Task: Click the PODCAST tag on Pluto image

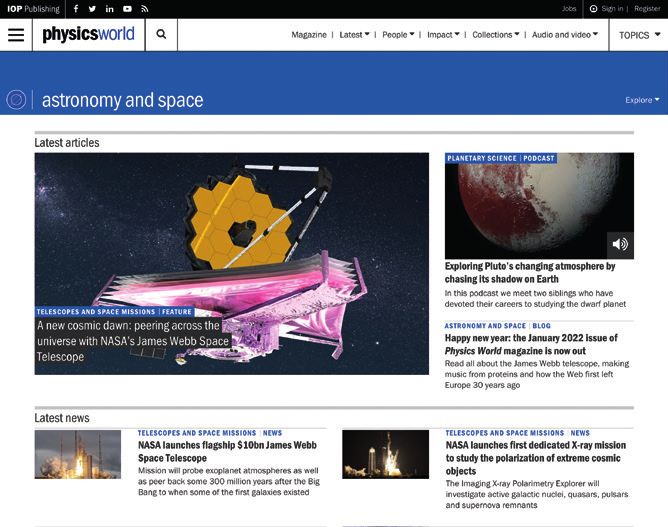Action: [x=539, y=158]
